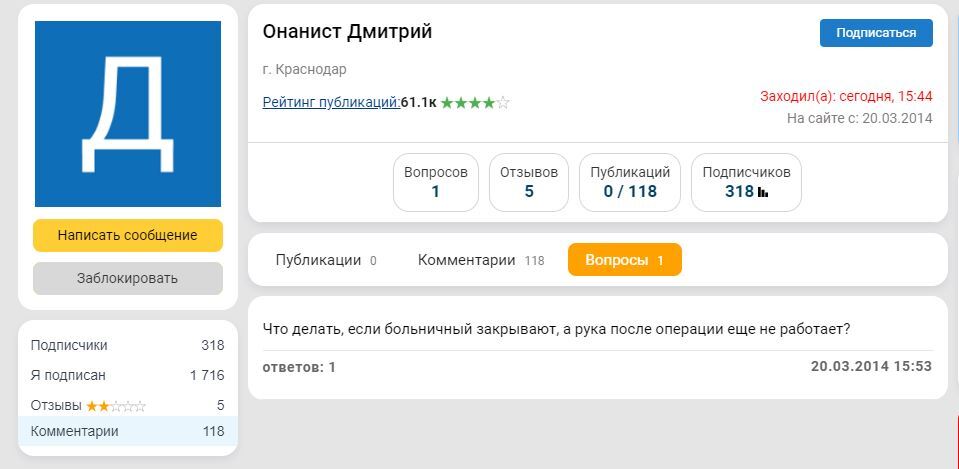
Task: Click the "Заблокировать" button
Action: pyautogui.click(x=128, y=279)
